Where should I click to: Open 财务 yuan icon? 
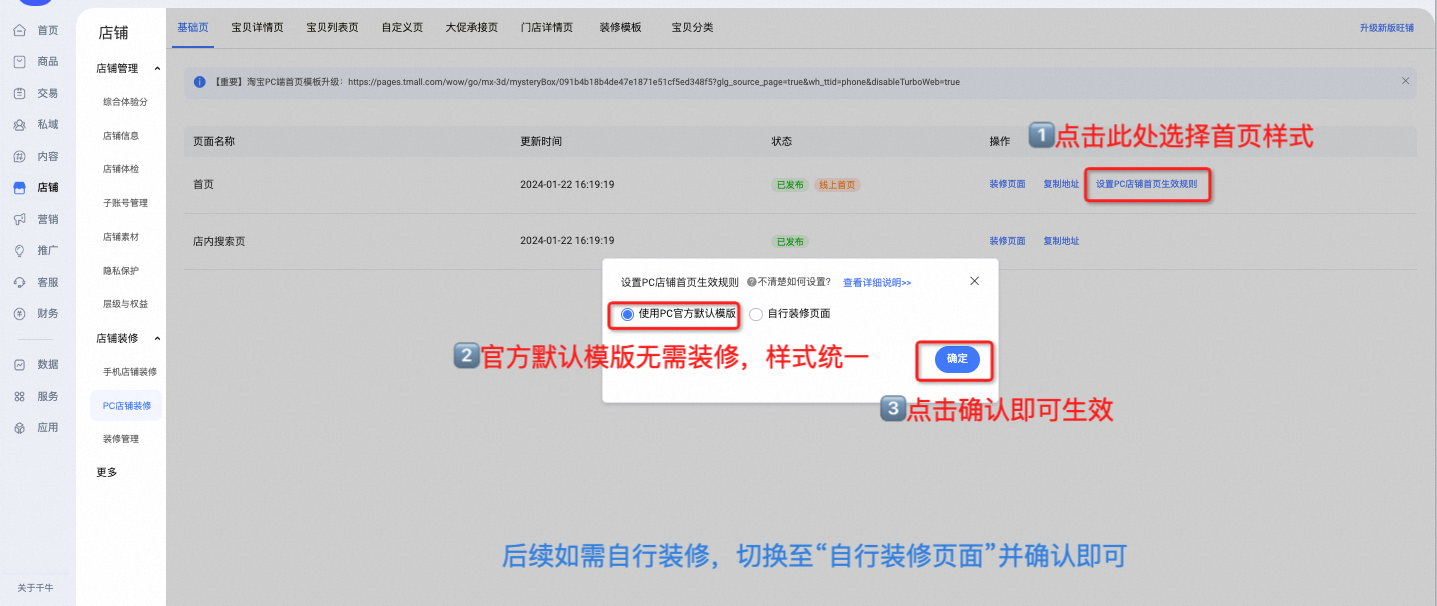pos(20,313)
